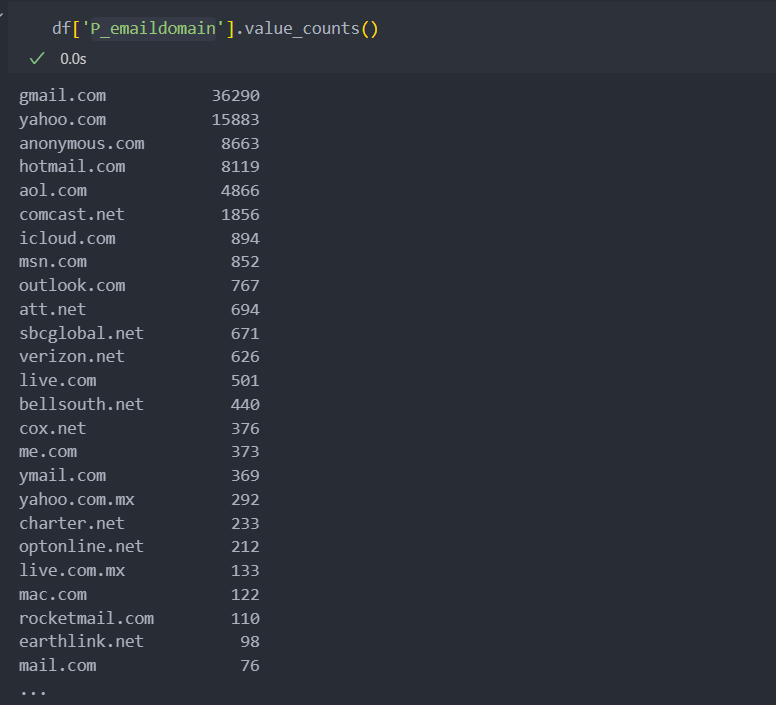
Task: Click the yahoo.com row label
Action: coord(62,120)
